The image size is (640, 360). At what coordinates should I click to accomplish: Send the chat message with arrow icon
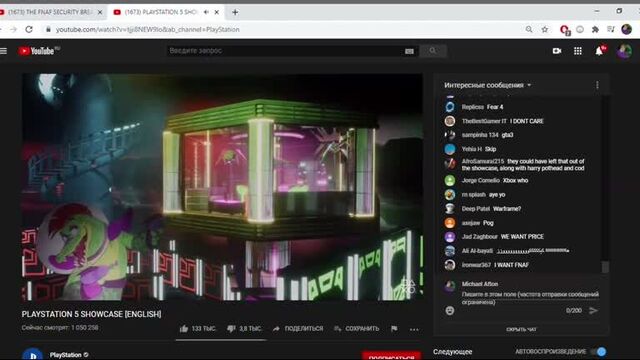click(593, 311)
